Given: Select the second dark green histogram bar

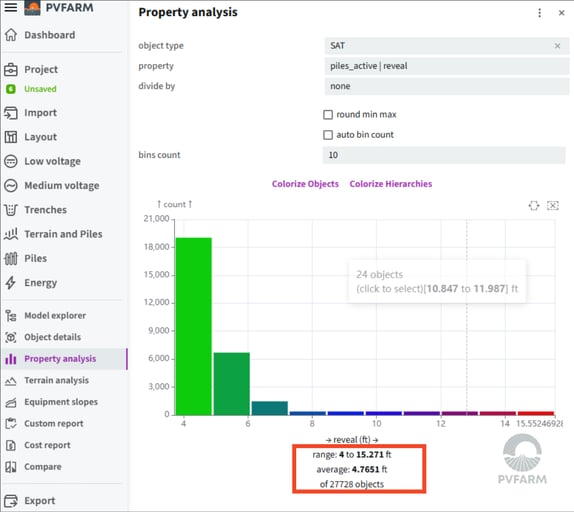Looking at the screenshot, I should [232, 384].
